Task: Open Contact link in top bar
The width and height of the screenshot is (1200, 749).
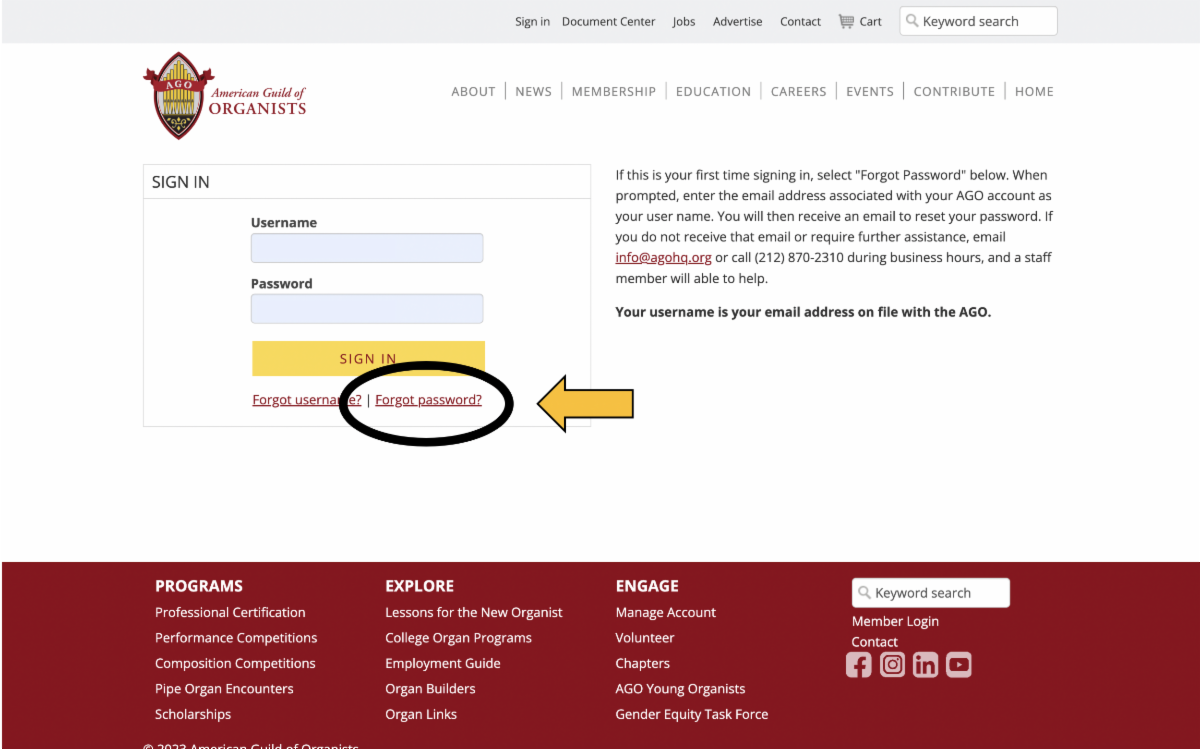Action: pyautogui.click(x=800, y=22)
